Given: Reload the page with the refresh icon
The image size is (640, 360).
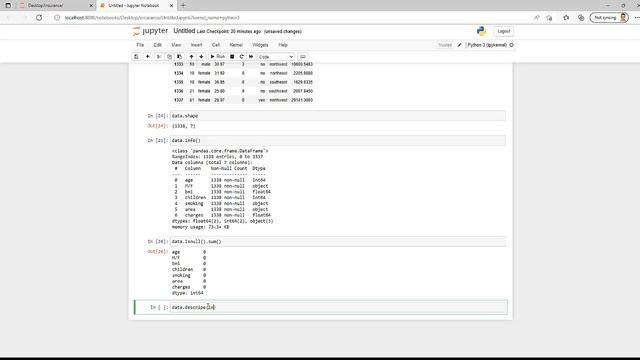Looking at the screenshot, I should [39, 18].
